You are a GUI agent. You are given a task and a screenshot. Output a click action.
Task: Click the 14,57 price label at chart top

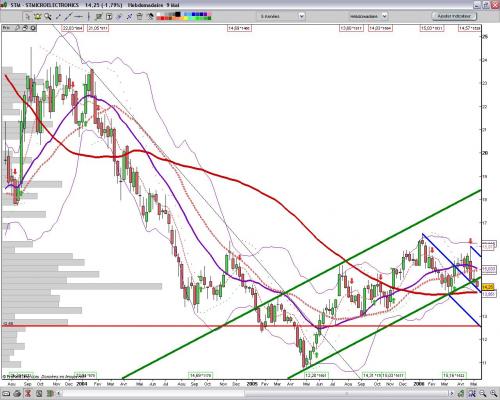click(469, 28)
